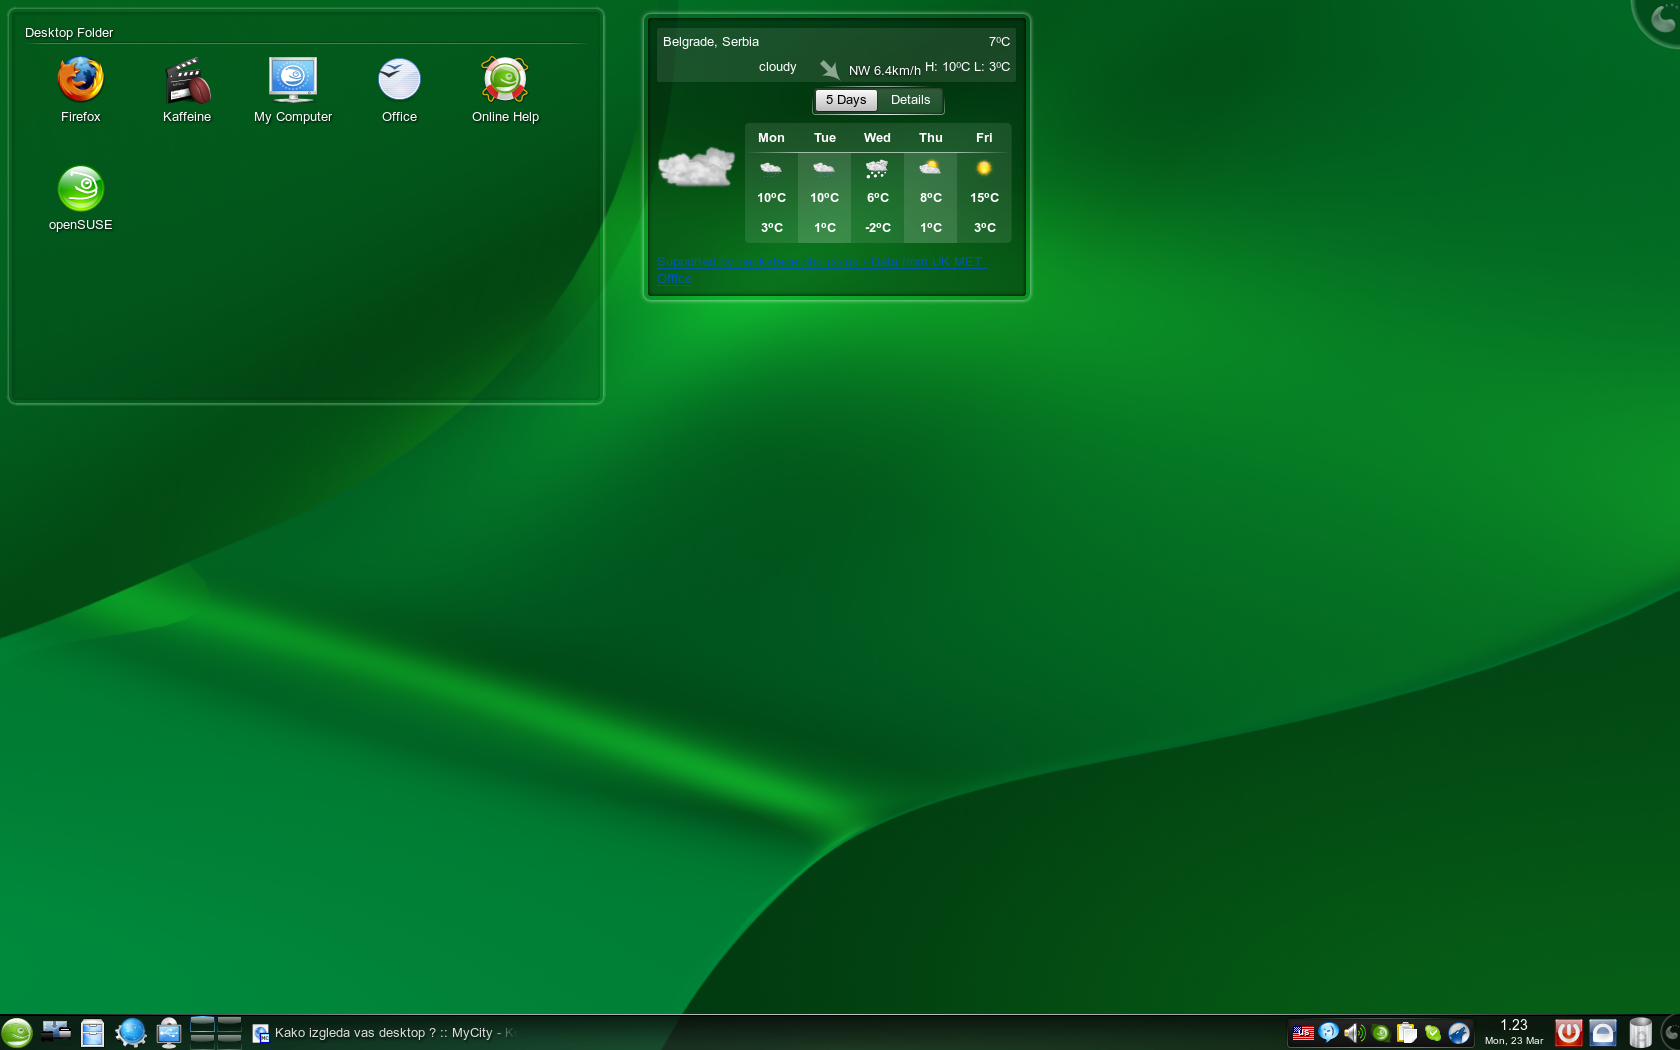
Task: Click the green checkmark tray icon
Action: coord(1433,1033)
